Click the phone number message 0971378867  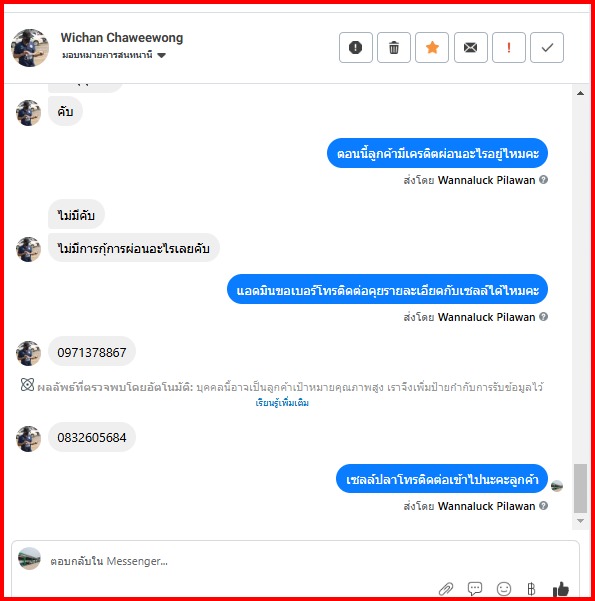point(92,352)
